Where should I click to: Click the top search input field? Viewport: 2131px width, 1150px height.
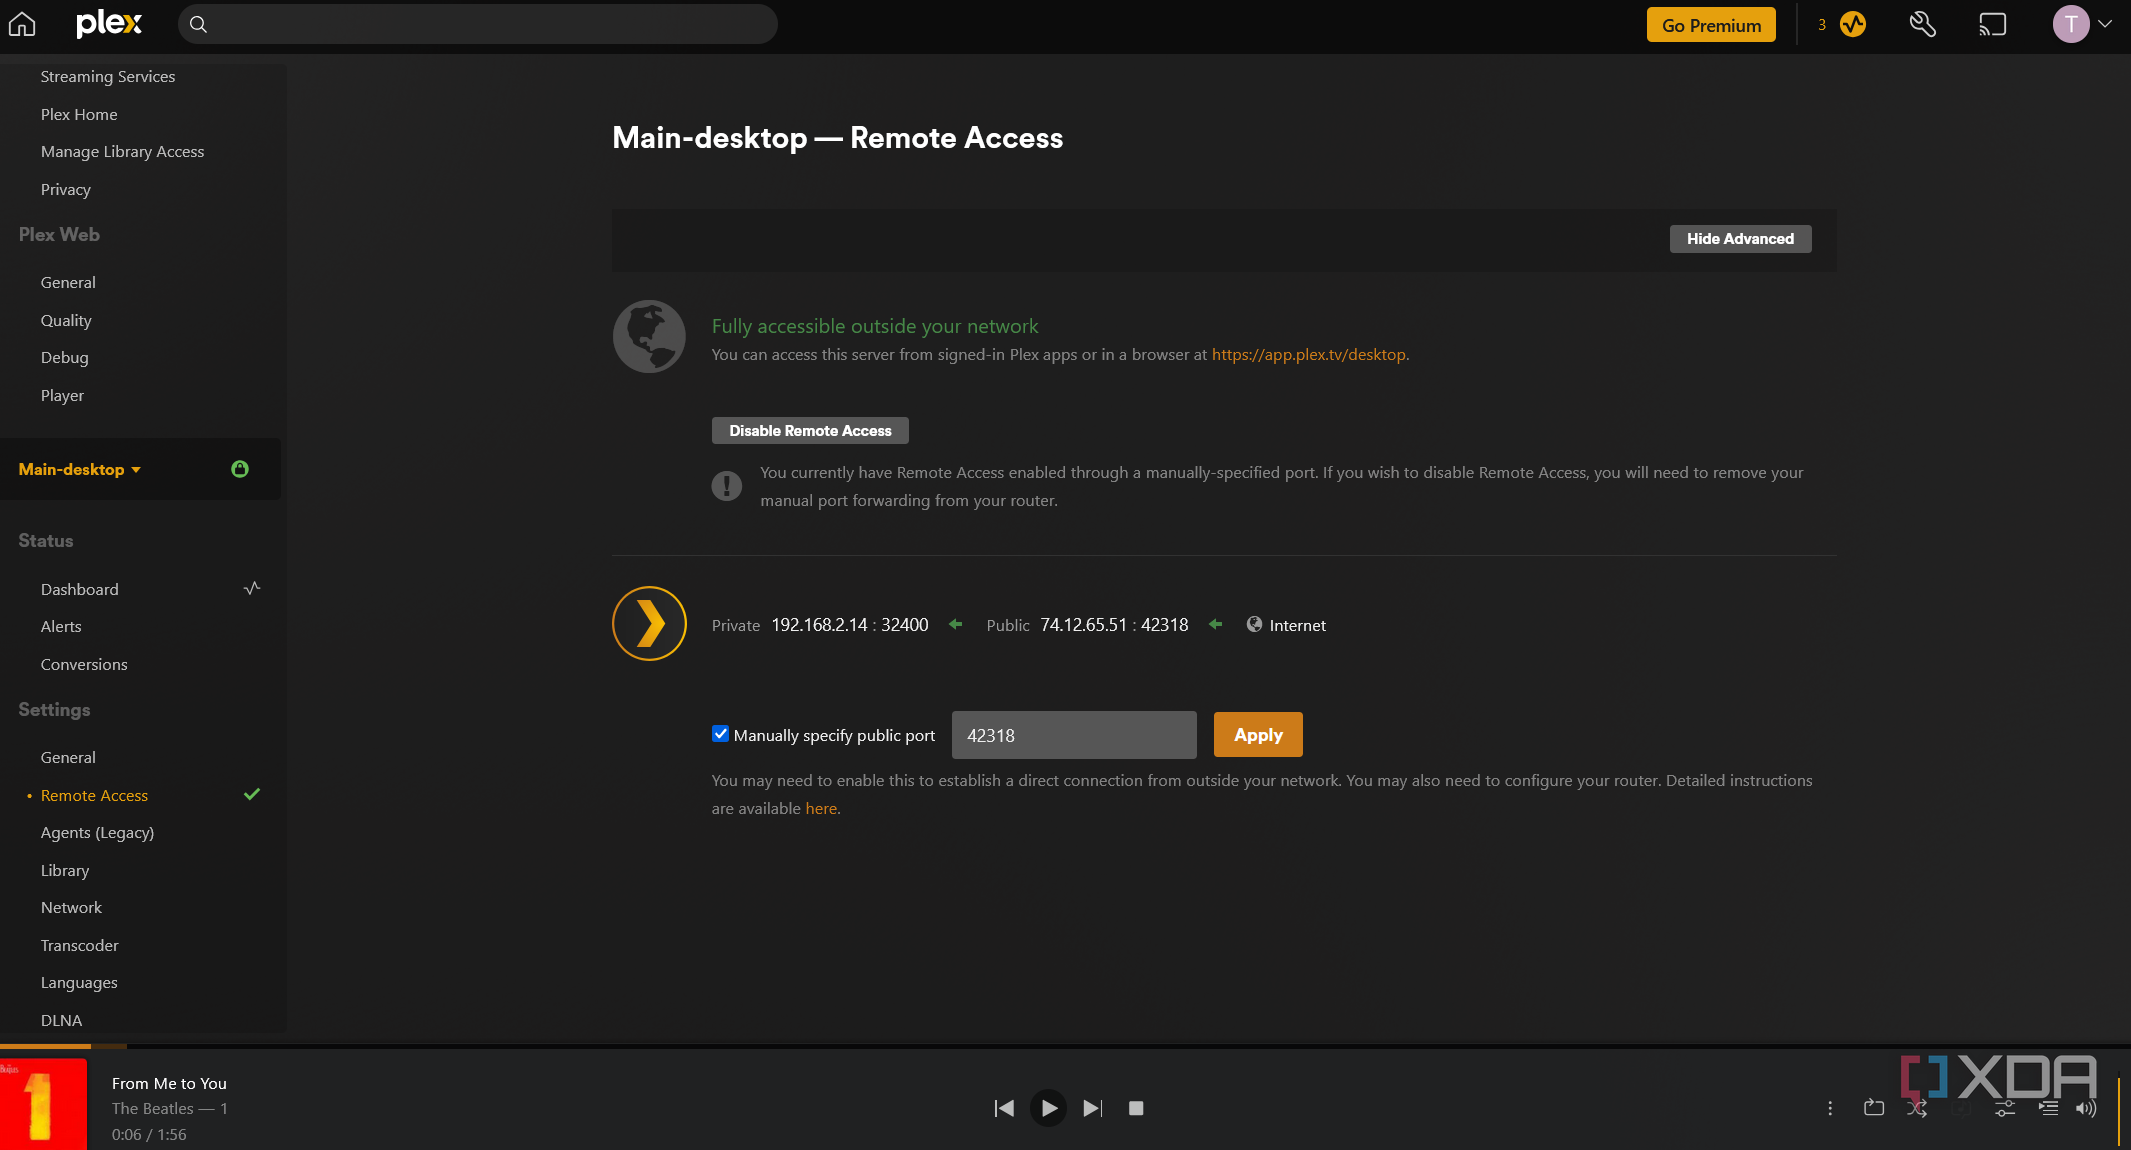478,24
